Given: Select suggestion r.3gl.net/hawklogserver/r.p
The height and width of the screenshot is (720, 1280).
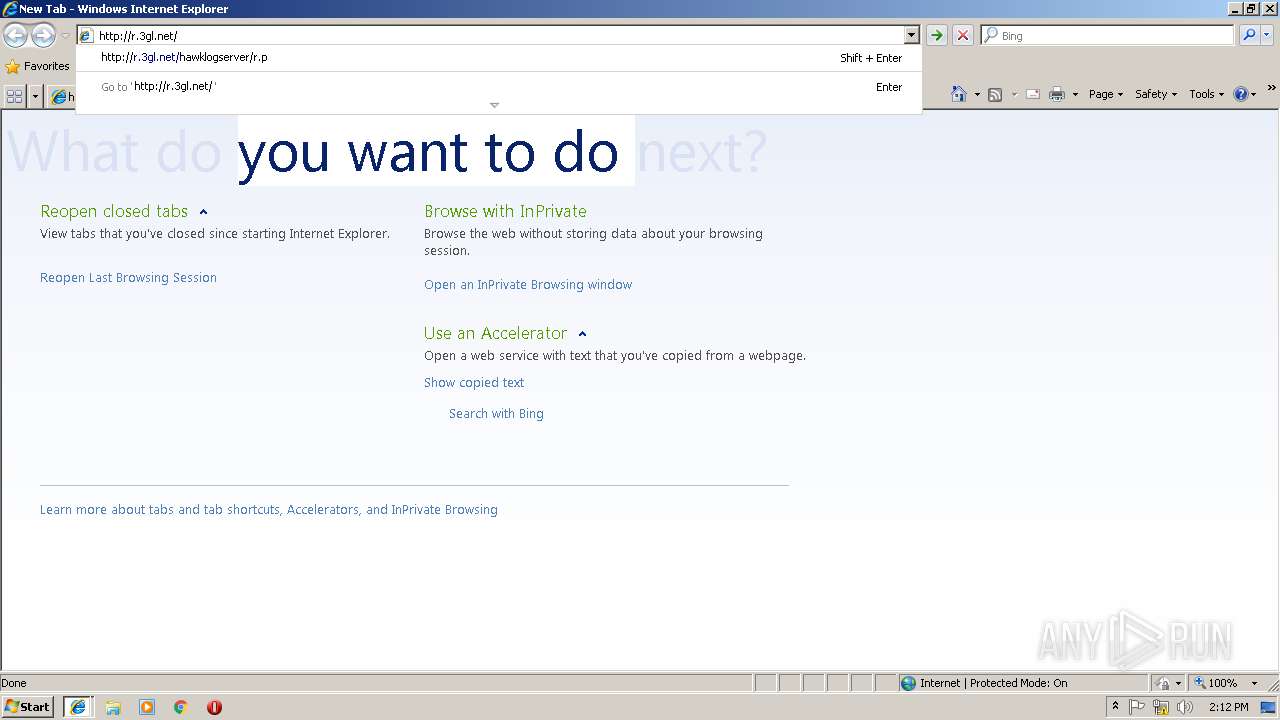Looking at the screenshot, I should pyautogui.click(x=499, y=58).
